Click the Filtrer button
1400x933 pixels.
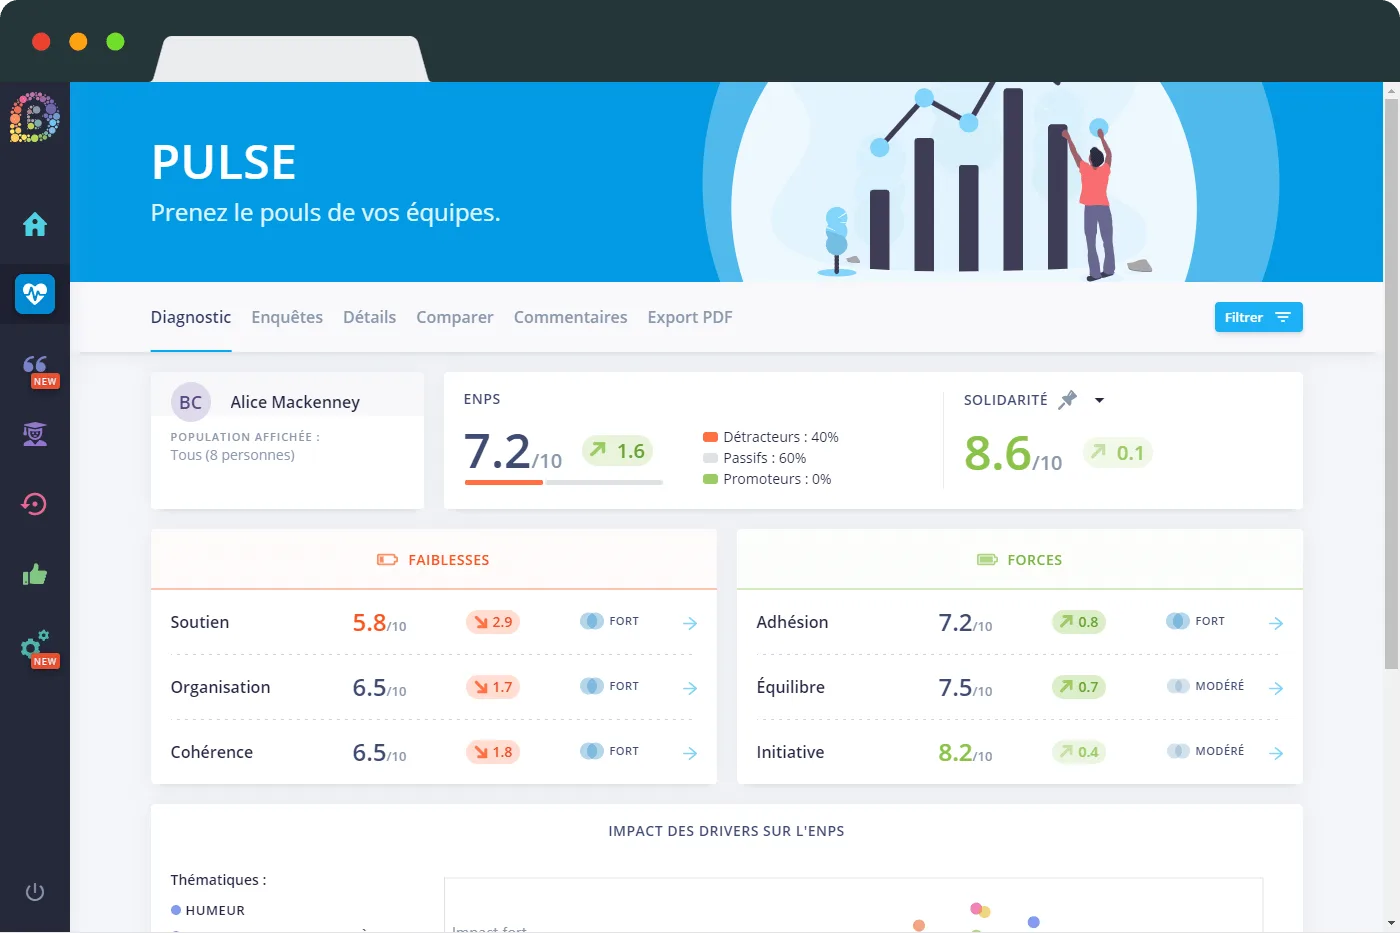(x=1258, y=317)
